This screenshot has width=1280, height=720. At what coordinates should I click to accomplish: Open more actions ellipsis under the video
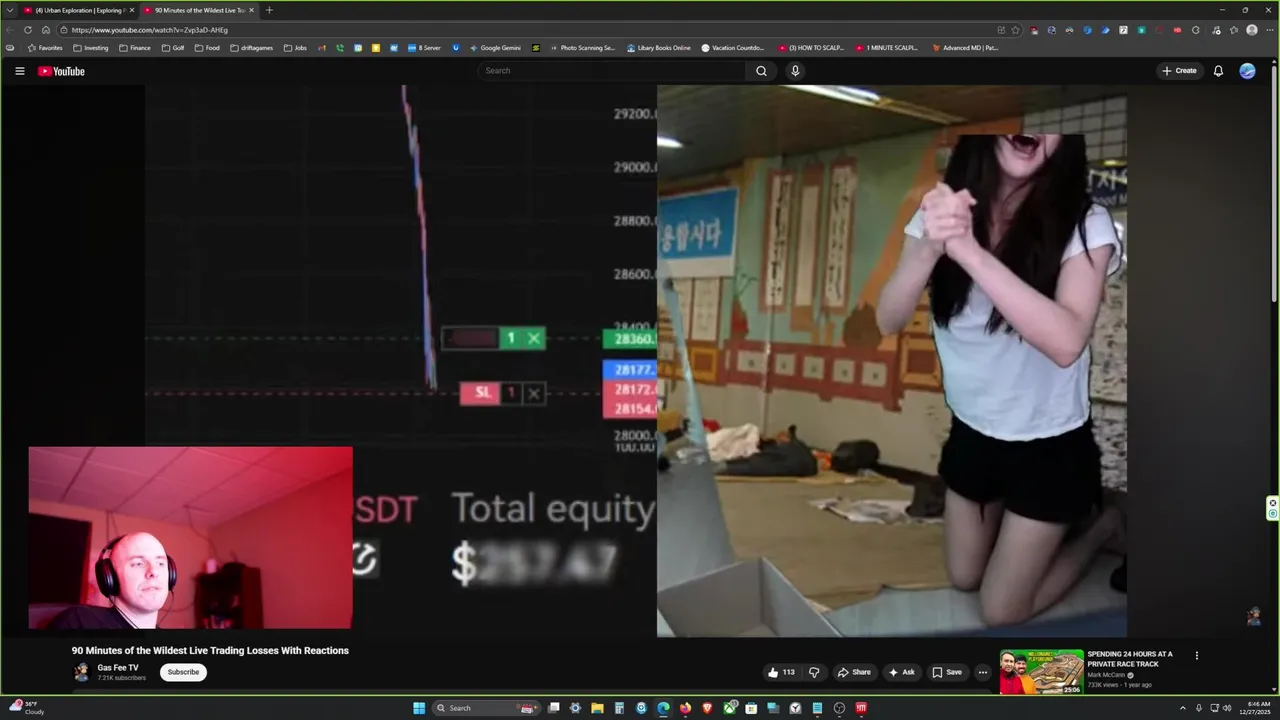(982, 672)
